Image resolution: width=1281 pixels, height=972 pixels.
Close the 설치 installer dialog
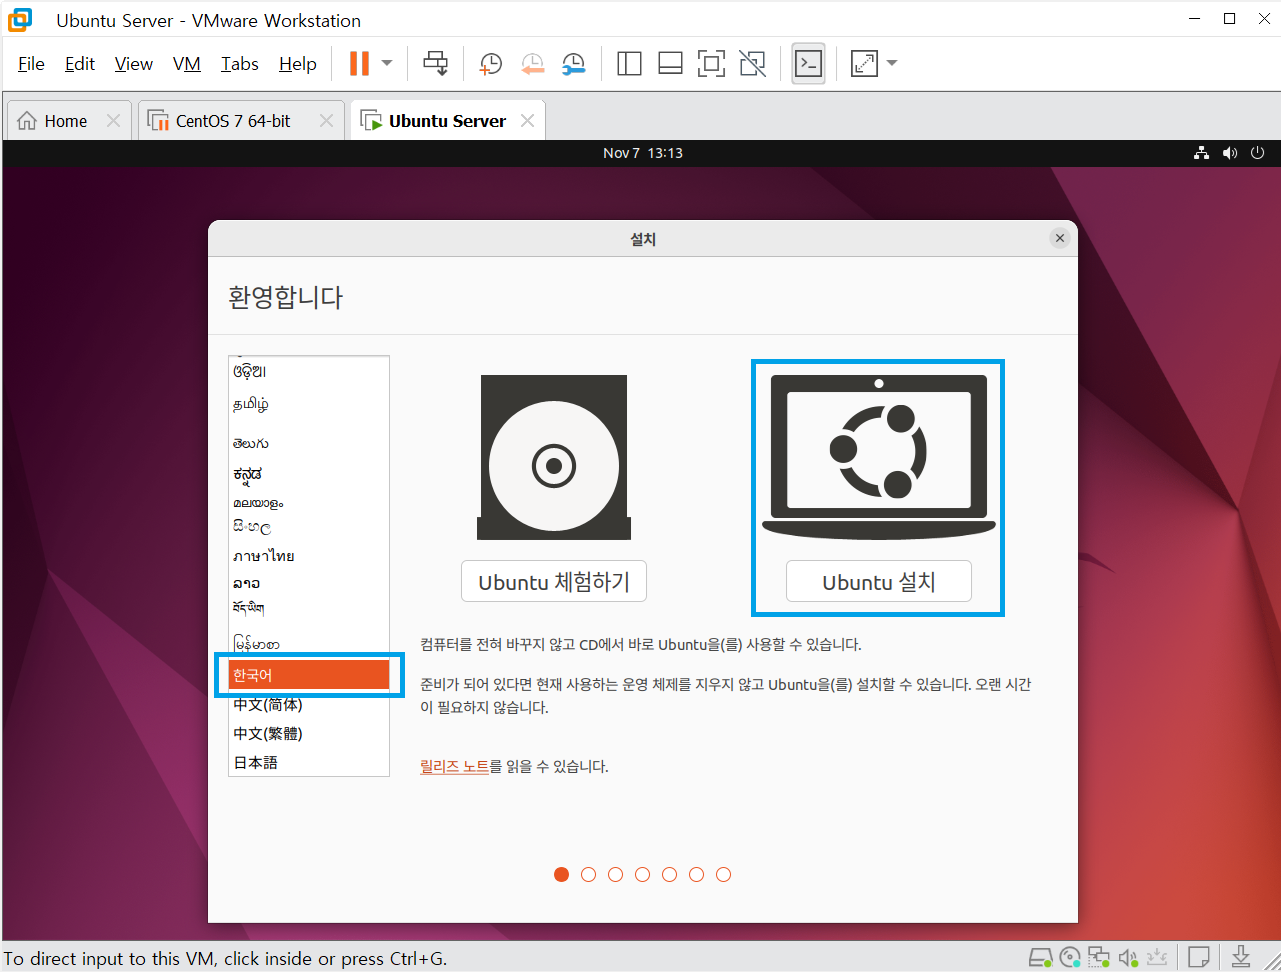(x=1060, y=238)
